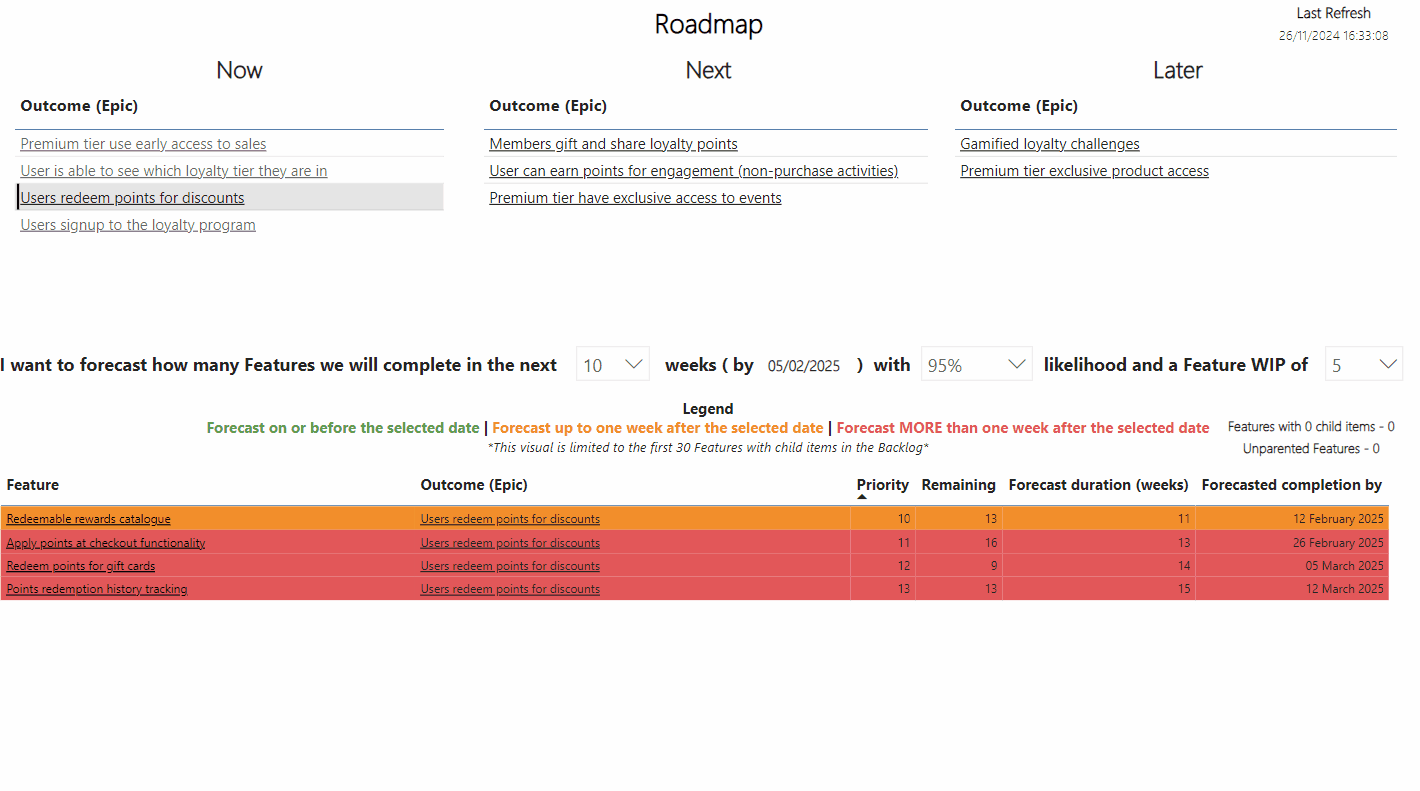Screen dimensions: 1420x791
Task: Open "Users redeem points for discounts" from the table
Action: [x=509, y=518]
